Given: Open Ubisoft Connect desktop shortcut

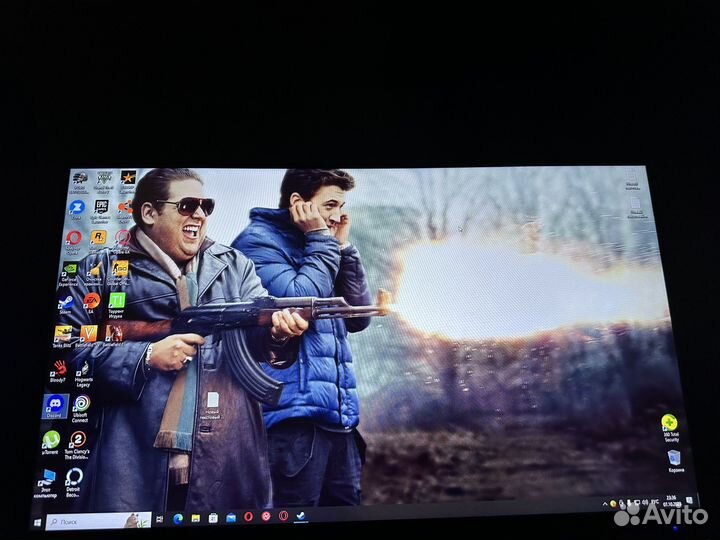Looking at the screenshot, I should tap(81, 409).
